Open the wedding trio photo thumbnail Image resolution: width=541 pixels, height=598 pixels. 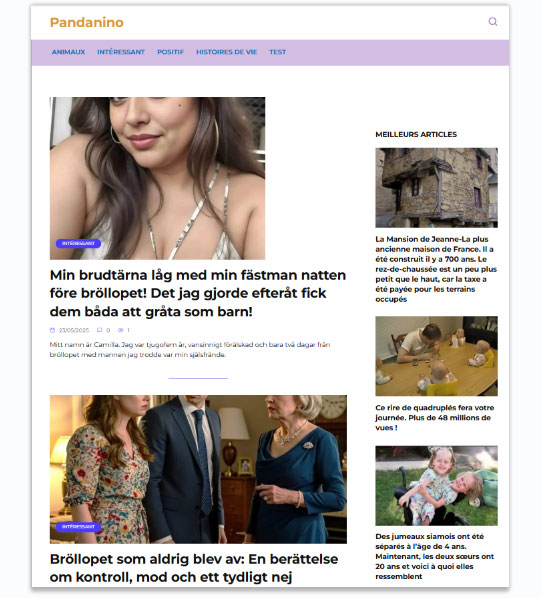click(x=198, y=469)
